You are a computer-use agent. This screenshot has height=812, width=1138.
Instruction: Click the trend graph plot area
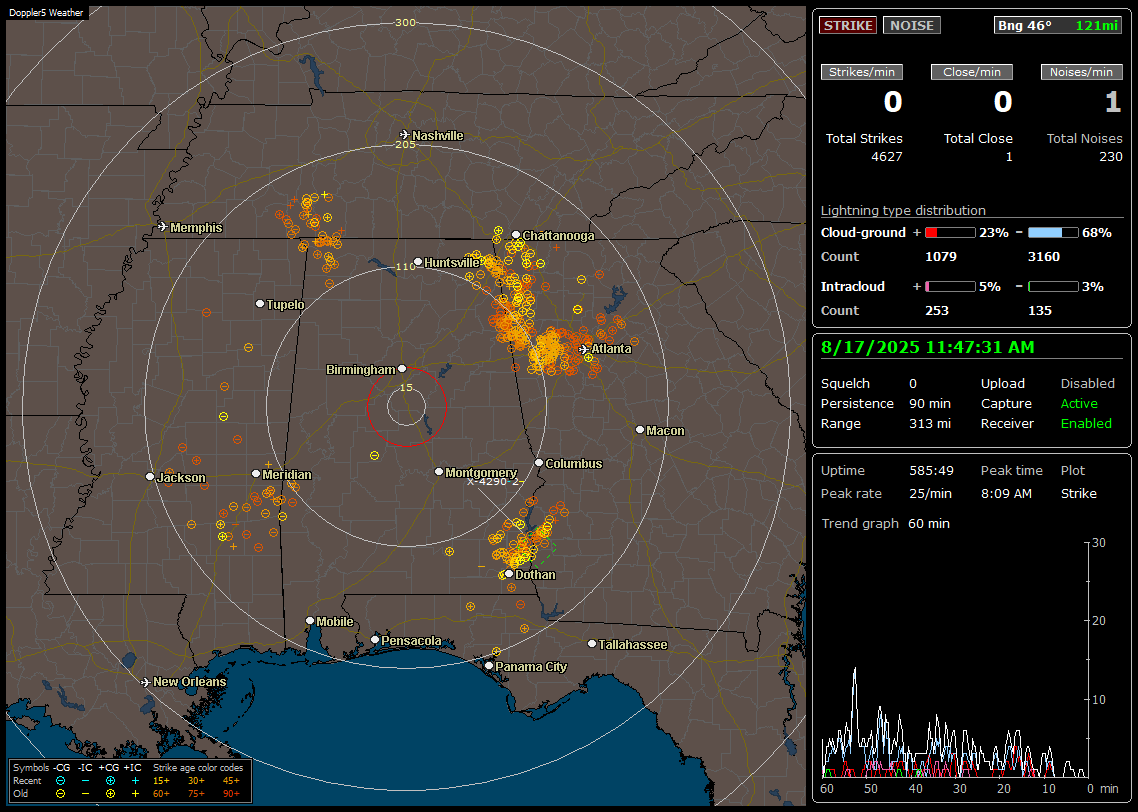pos(954,659)
